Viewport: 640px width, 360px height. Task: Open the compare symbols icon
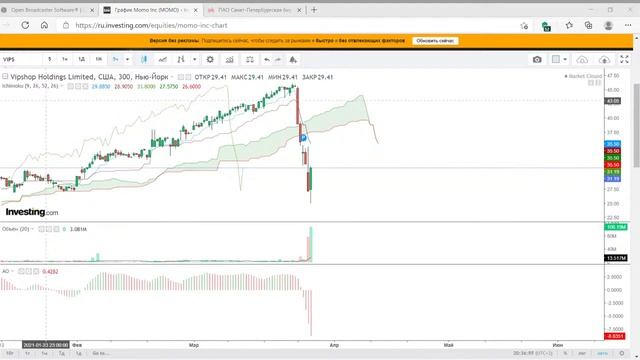(181, 60)
